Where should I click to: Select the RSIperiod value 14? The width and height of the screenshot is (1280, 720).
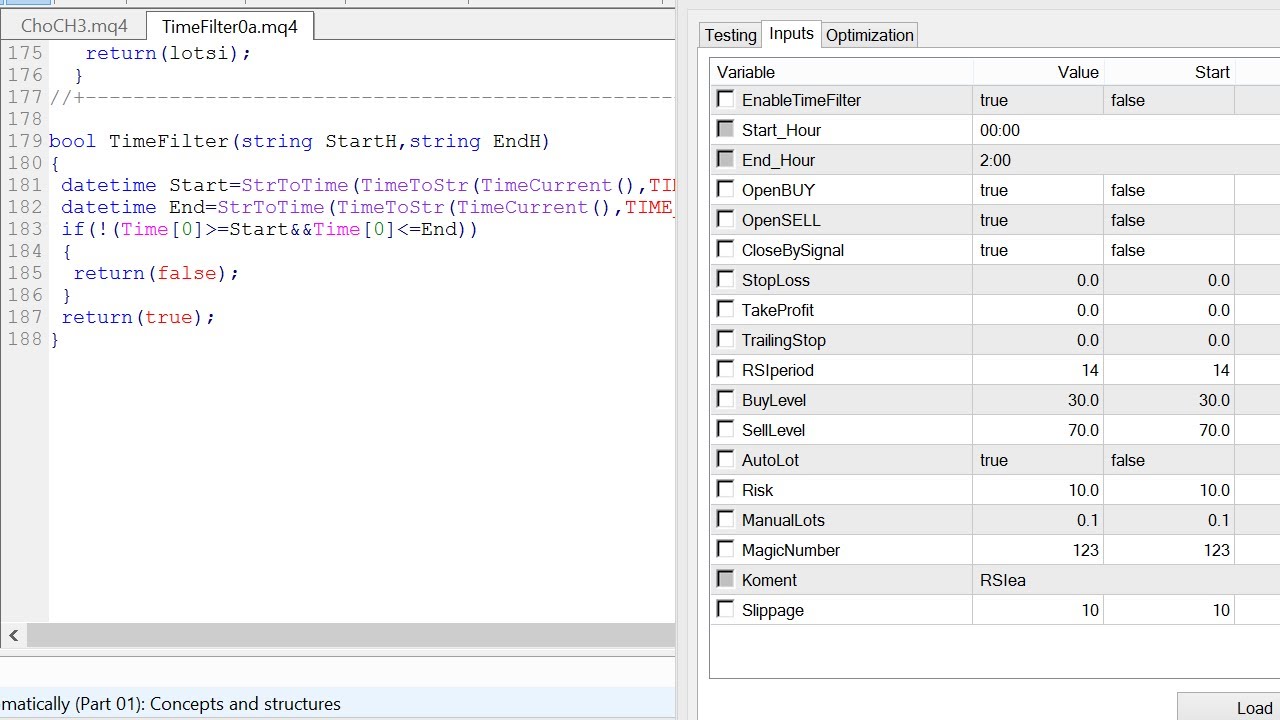coord(1038,370)
